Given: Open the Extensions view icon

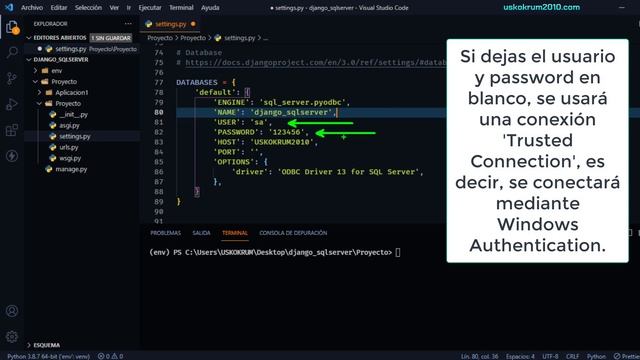Looking at the screenshot, I should (x=12, y=130).
